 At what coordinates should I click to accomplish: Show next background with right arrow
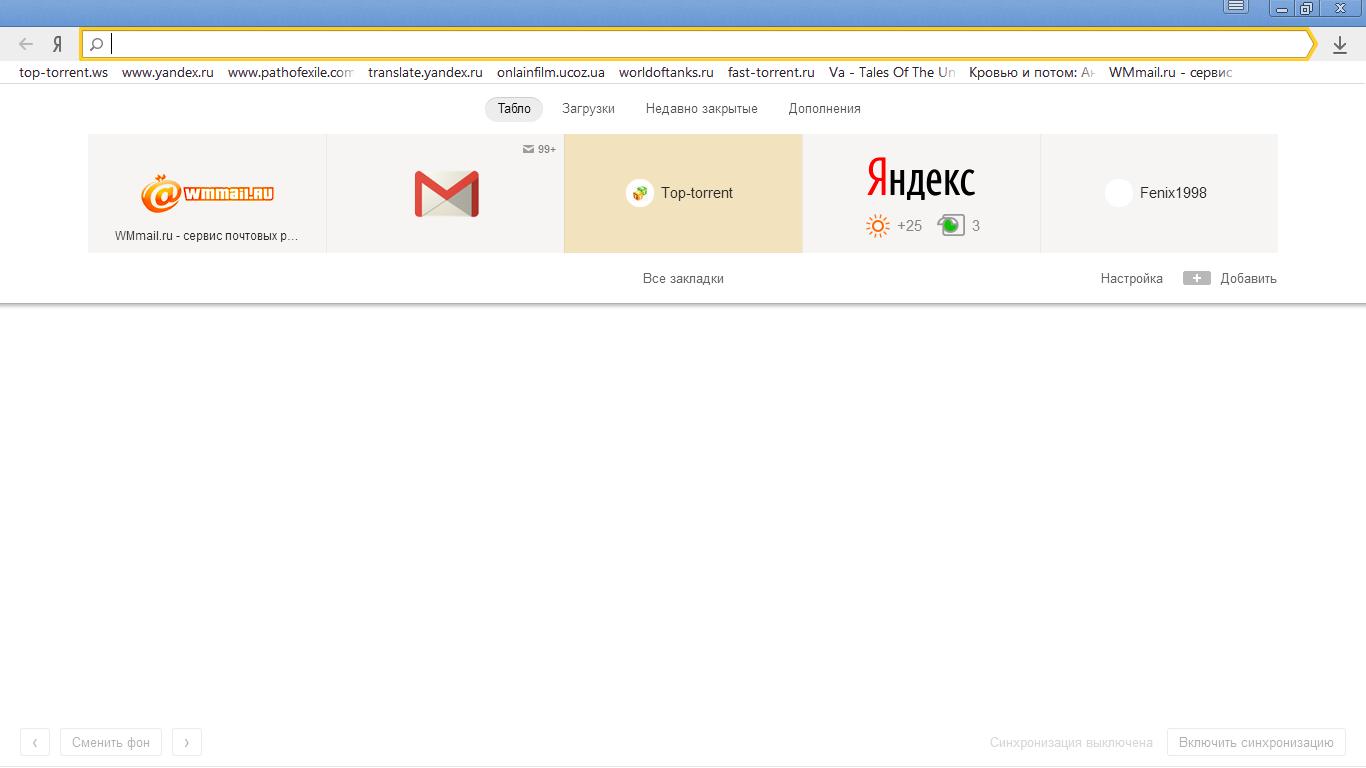187,742
